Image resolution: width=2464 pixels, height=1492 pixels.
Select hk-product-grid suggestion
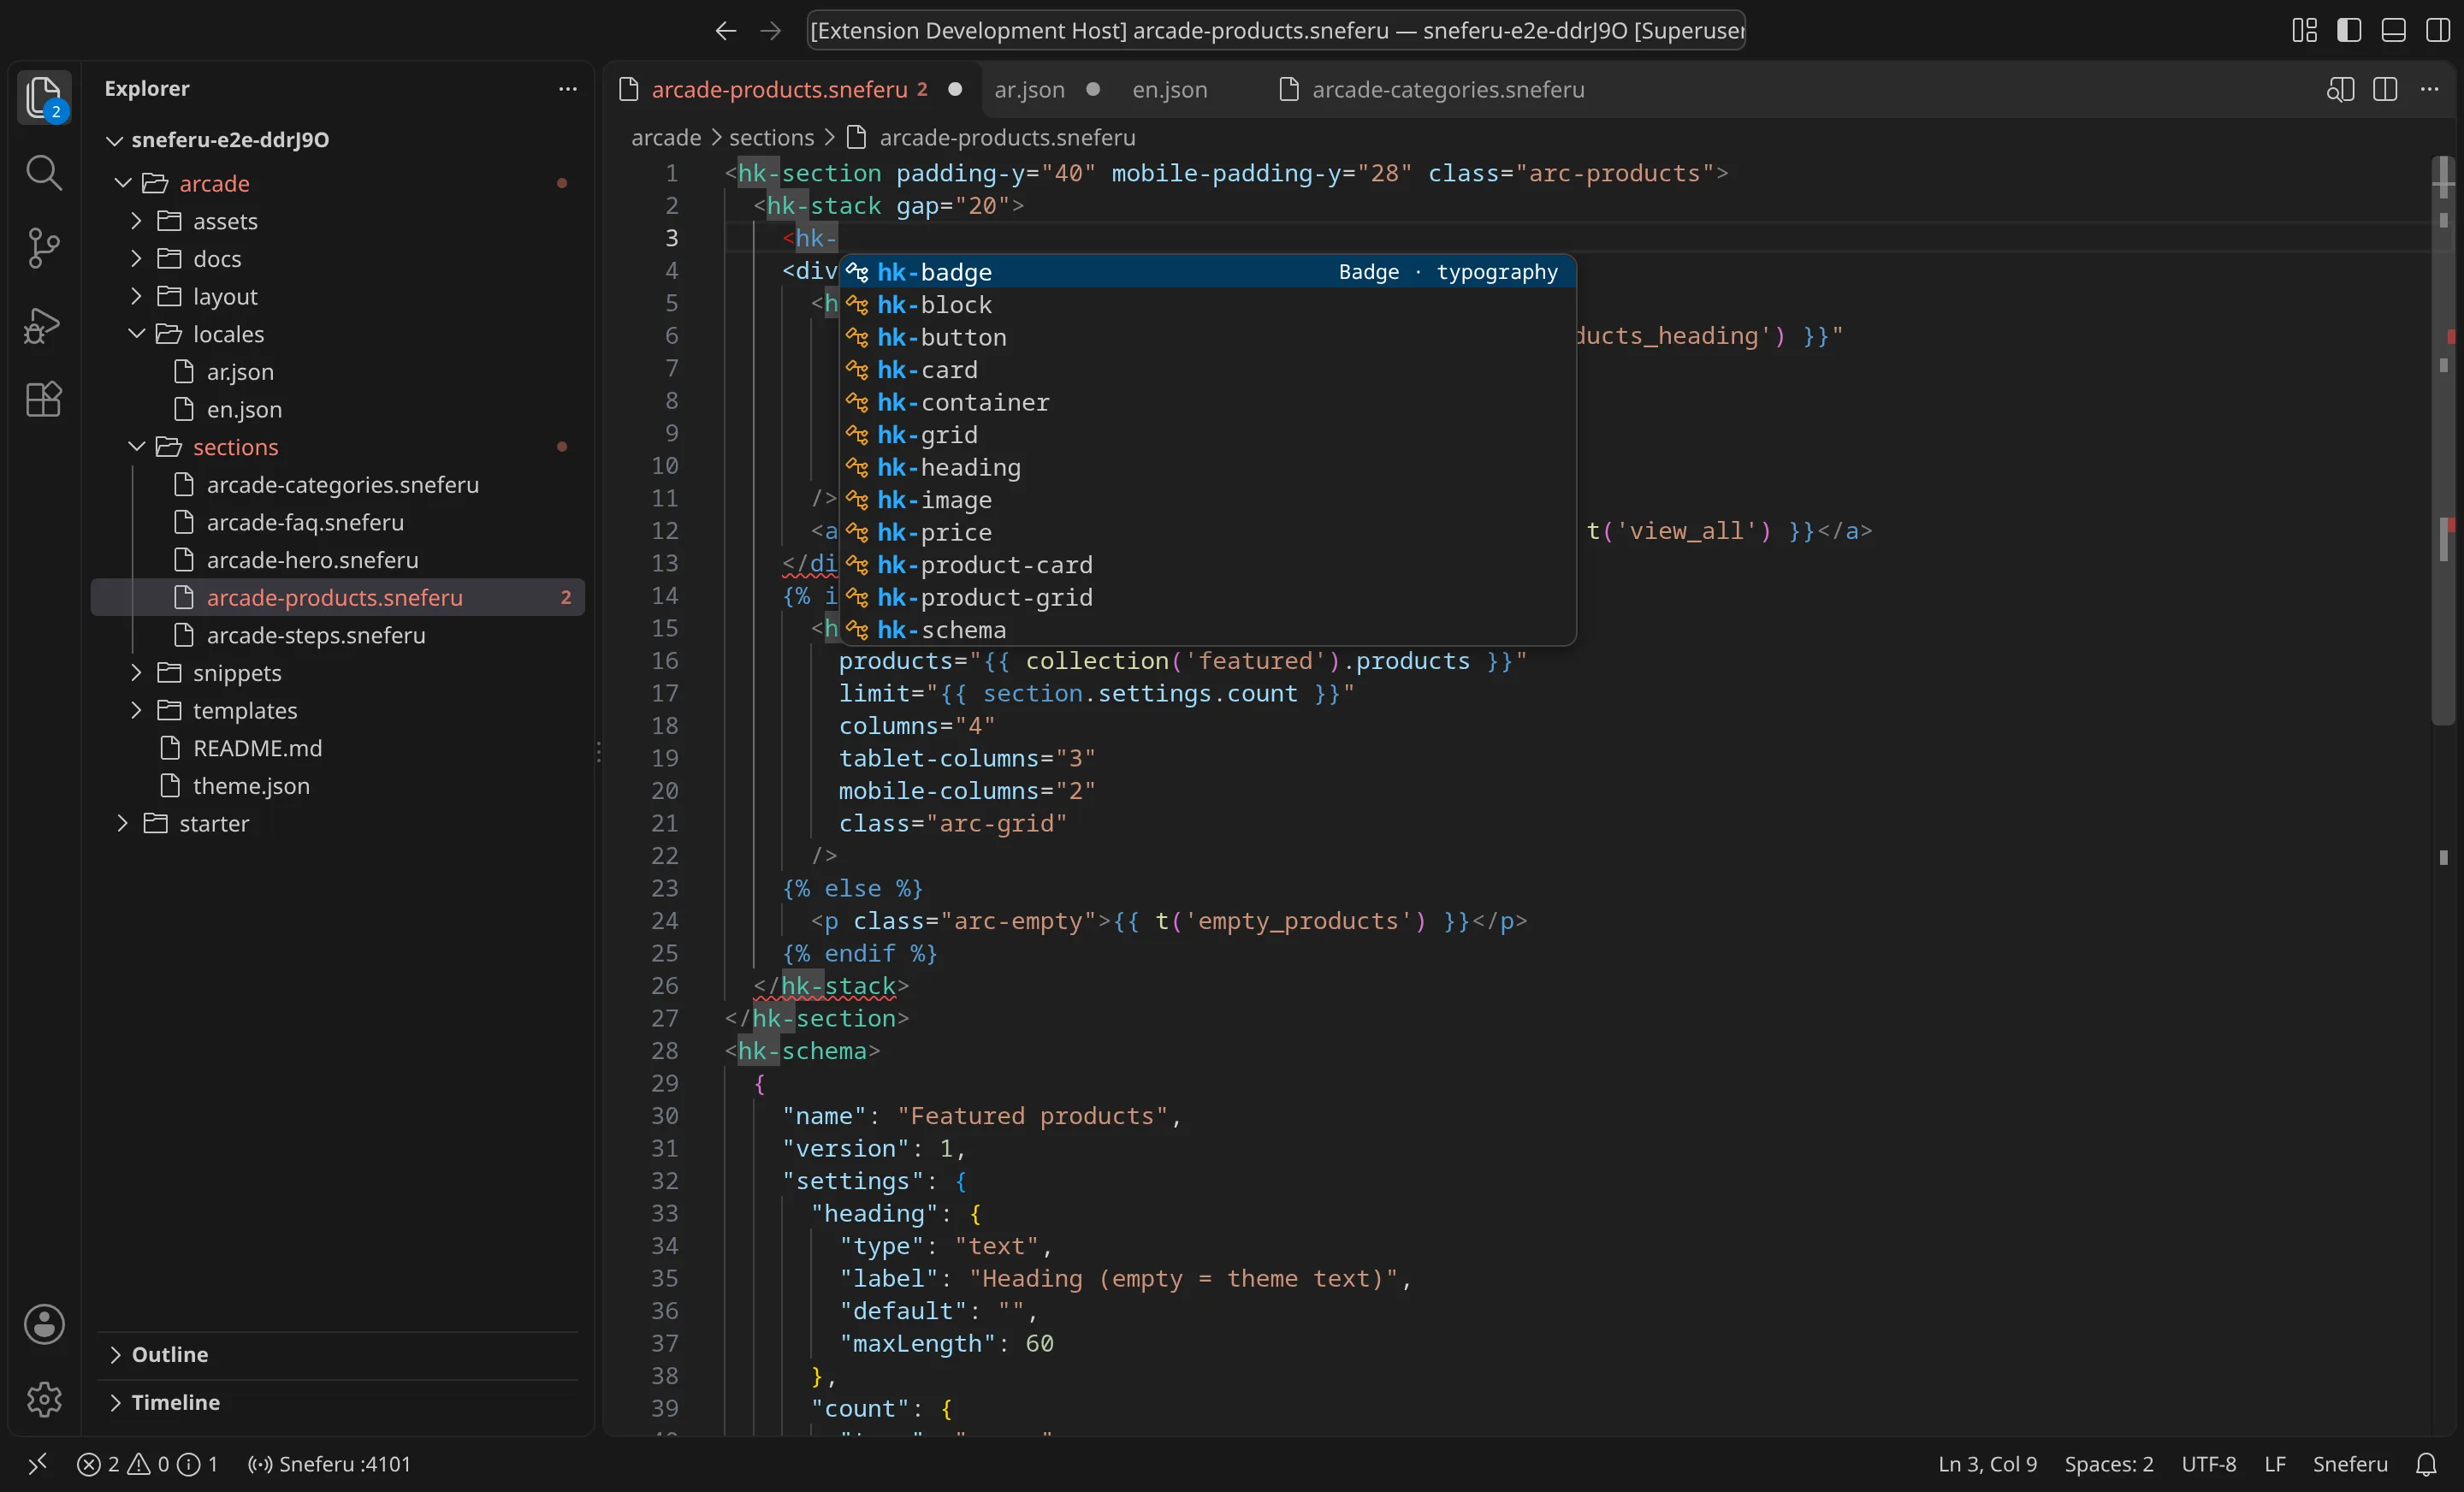(1207, 597)
